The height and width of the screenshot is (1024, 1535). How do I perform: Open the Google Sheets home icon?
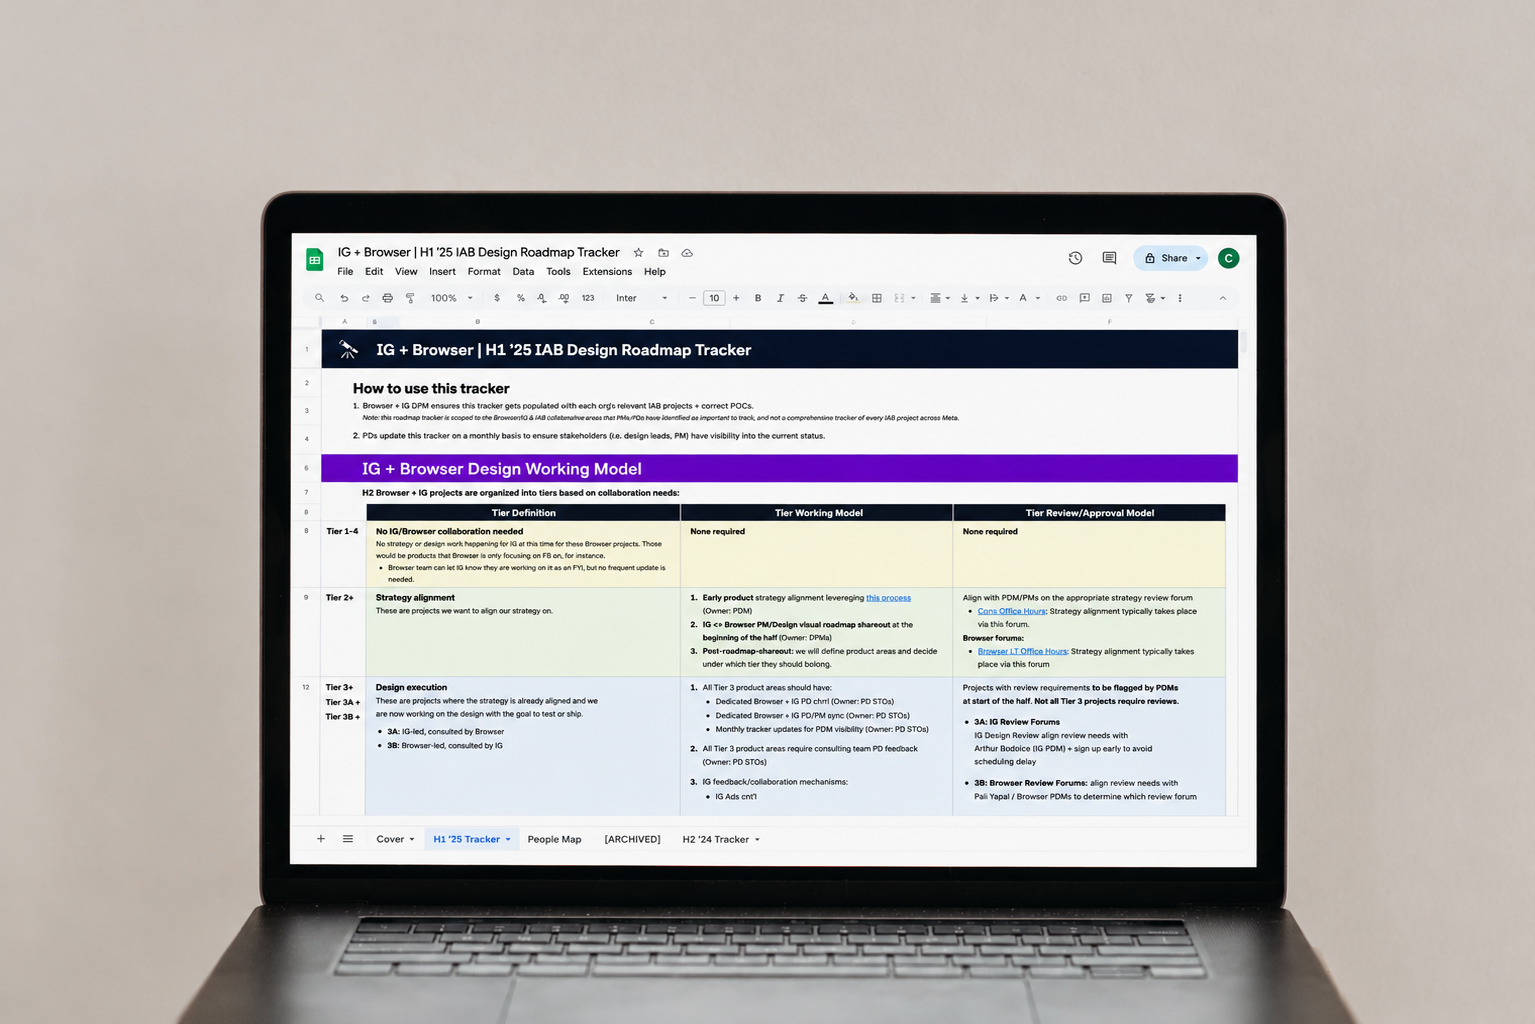(x=315, y=260)
